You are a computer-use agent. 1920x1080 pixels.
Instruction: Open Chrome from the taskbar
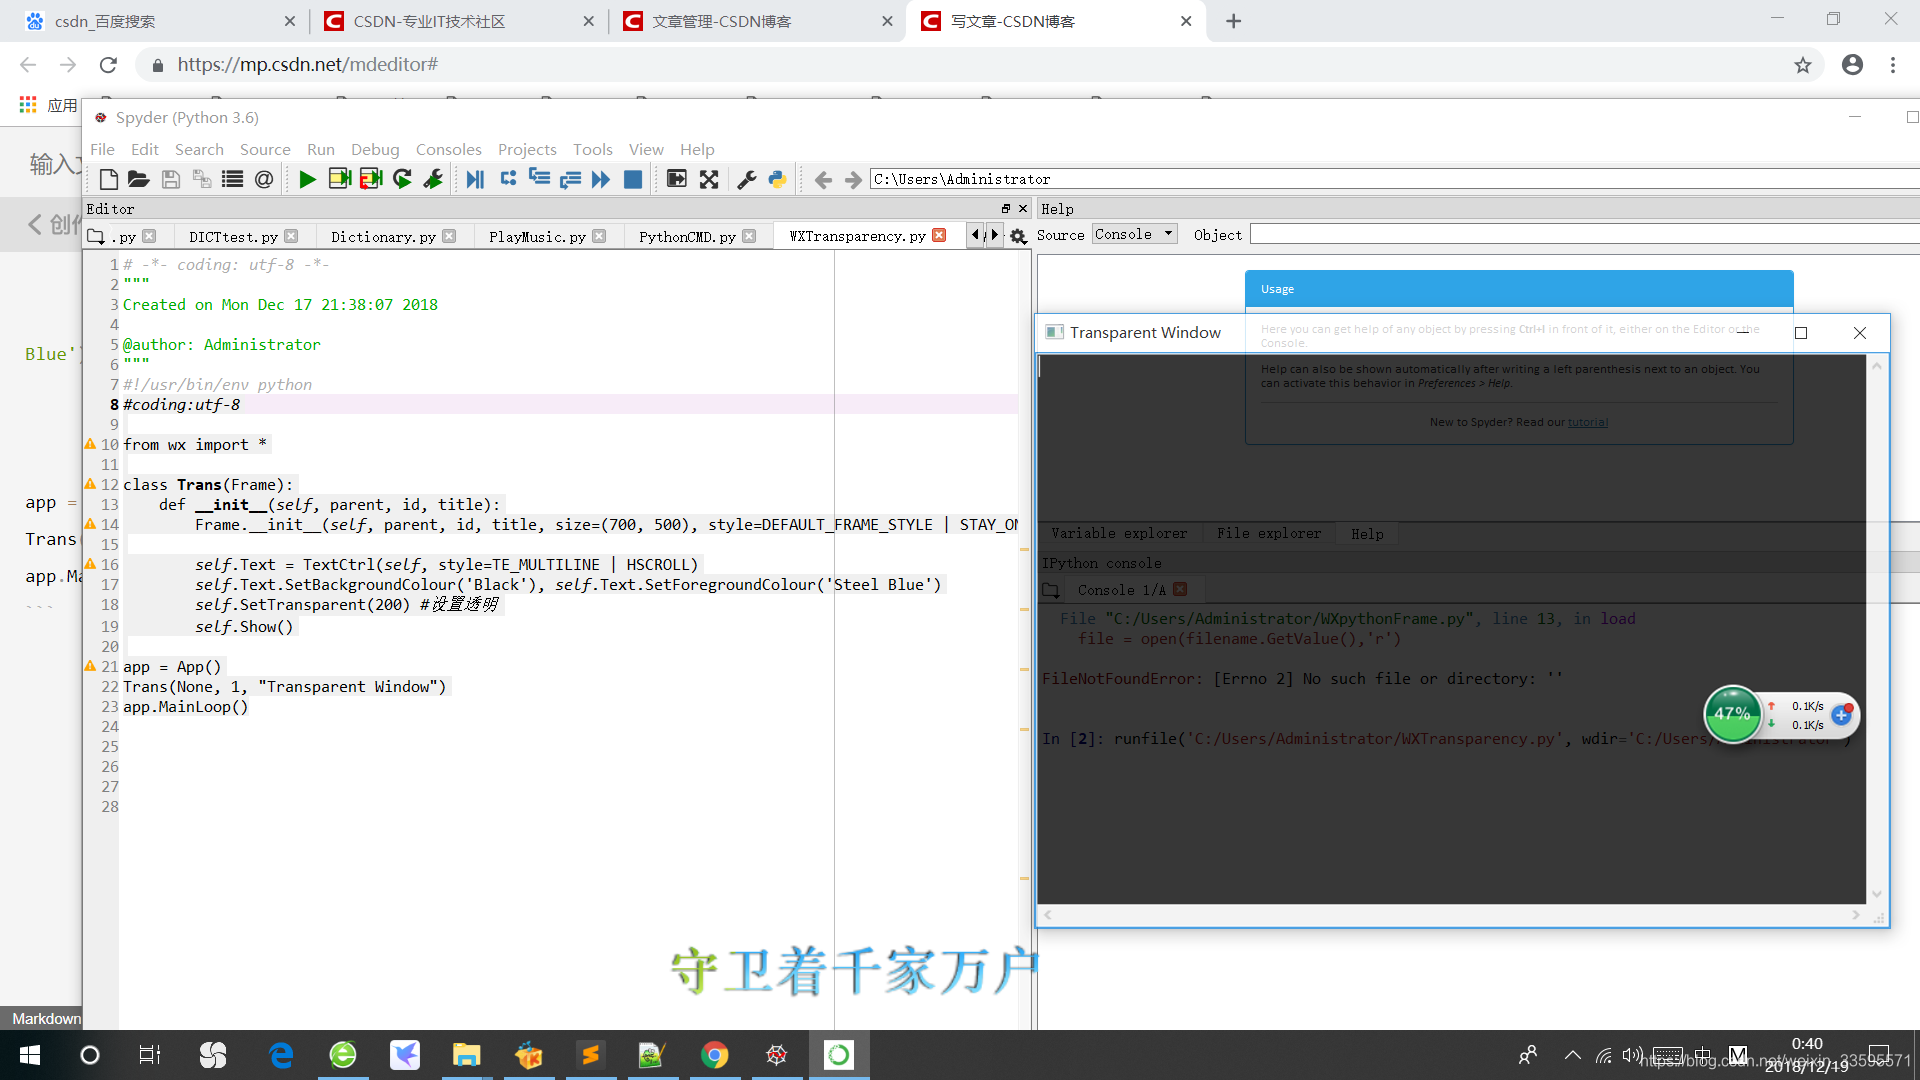pos(714,1055)
